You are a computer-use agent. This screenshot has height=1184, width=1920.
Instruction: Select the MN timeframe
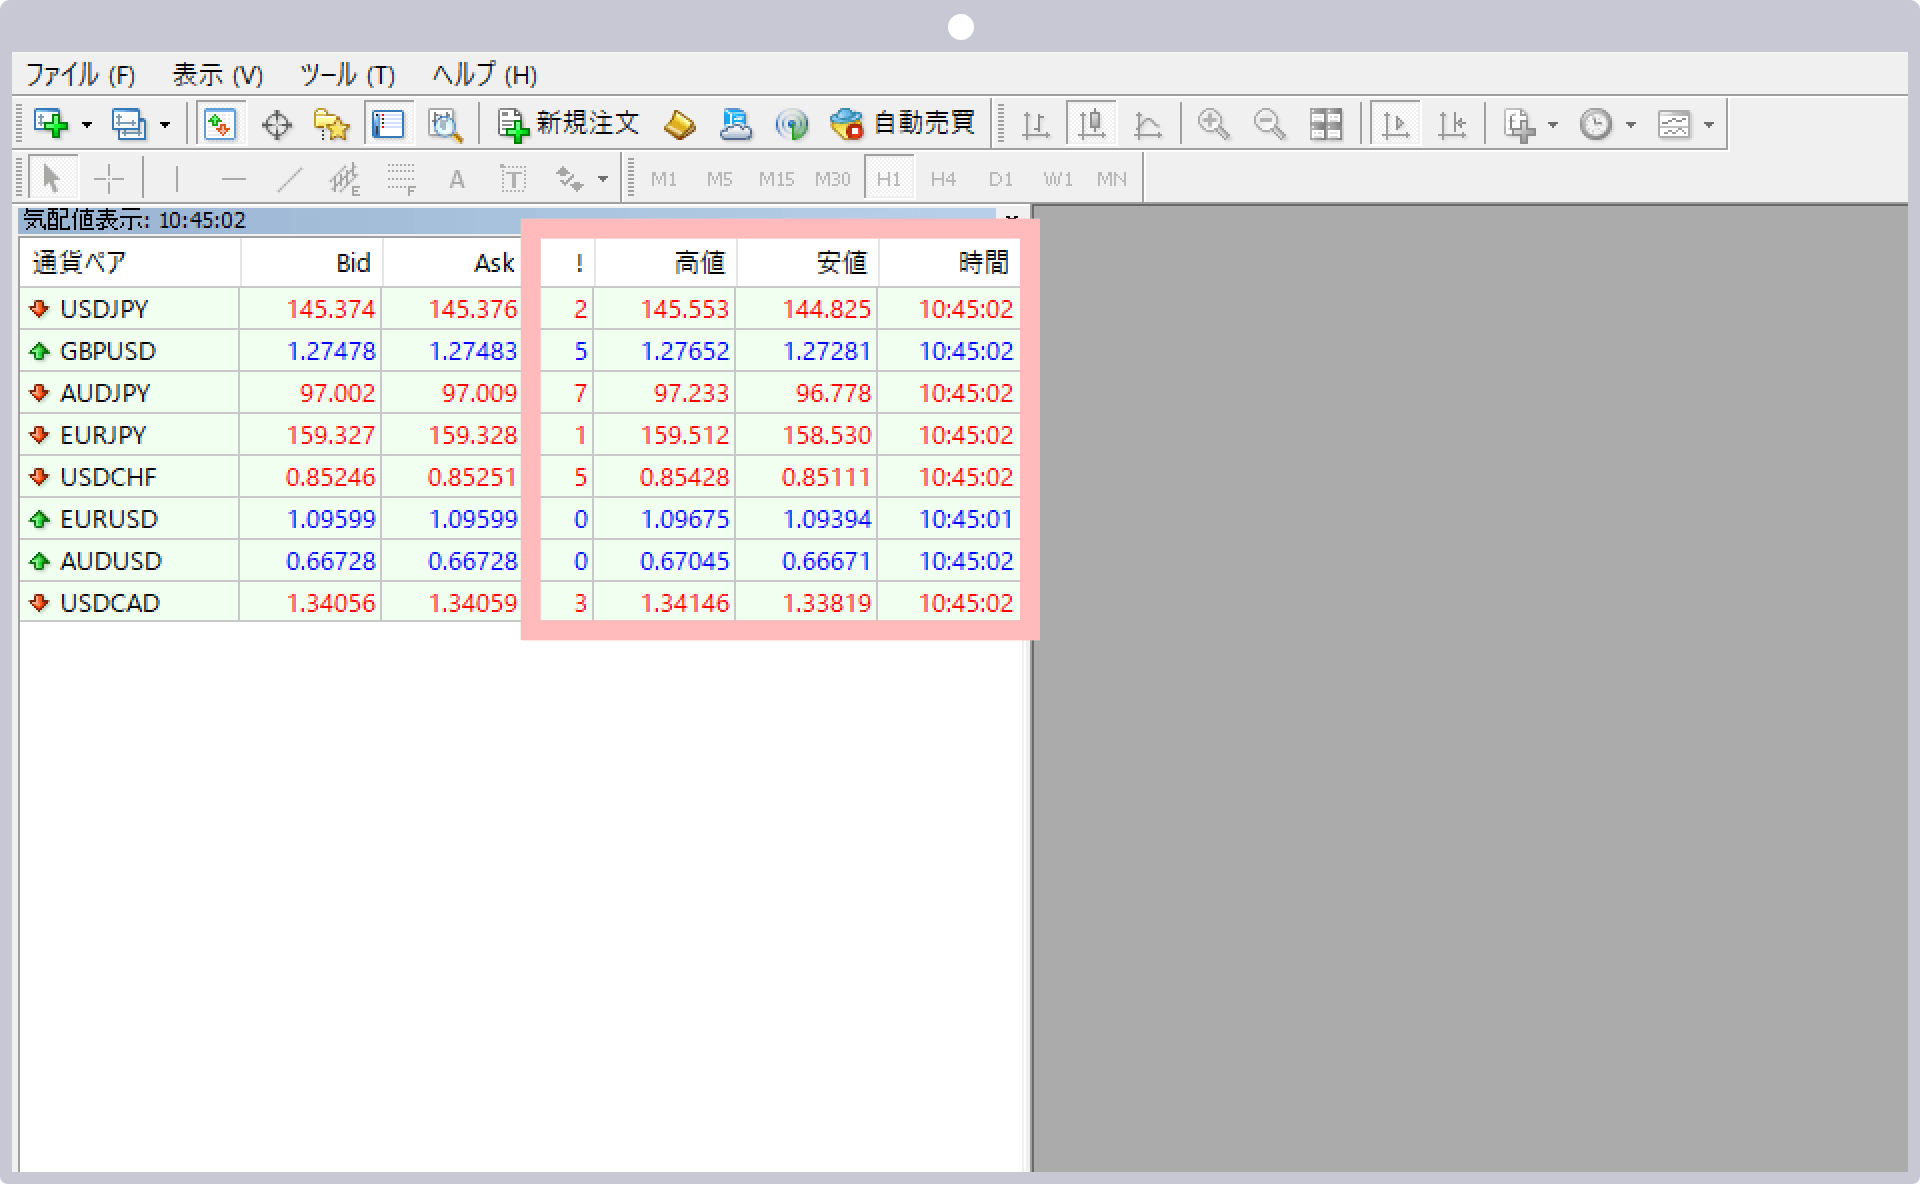(1112, 179)
